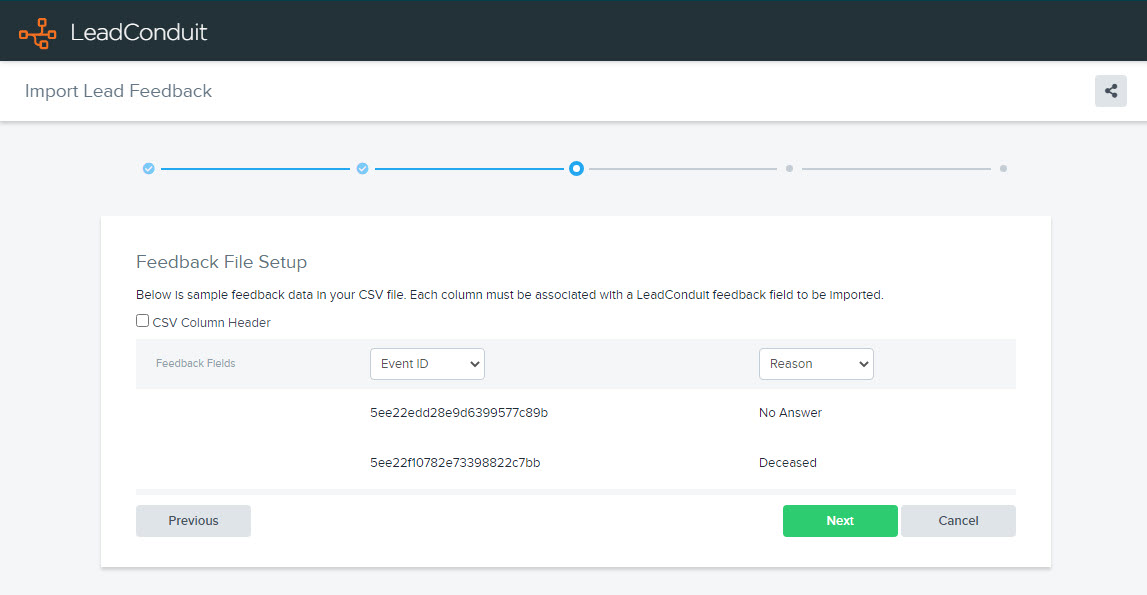Viewport: 1147px width, 595px height.
Task: Click the Previous button
Action: (193, 521)
